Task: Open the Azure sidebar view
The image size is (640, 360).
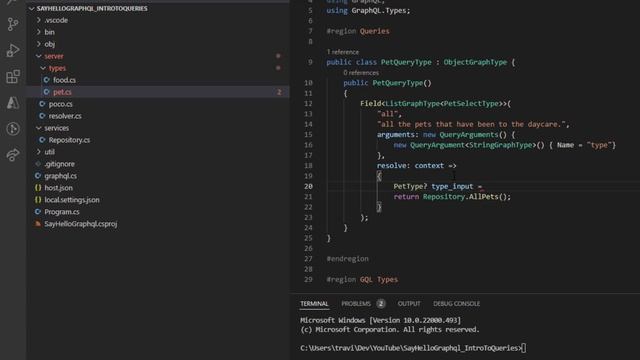Action: pos(13,102)
